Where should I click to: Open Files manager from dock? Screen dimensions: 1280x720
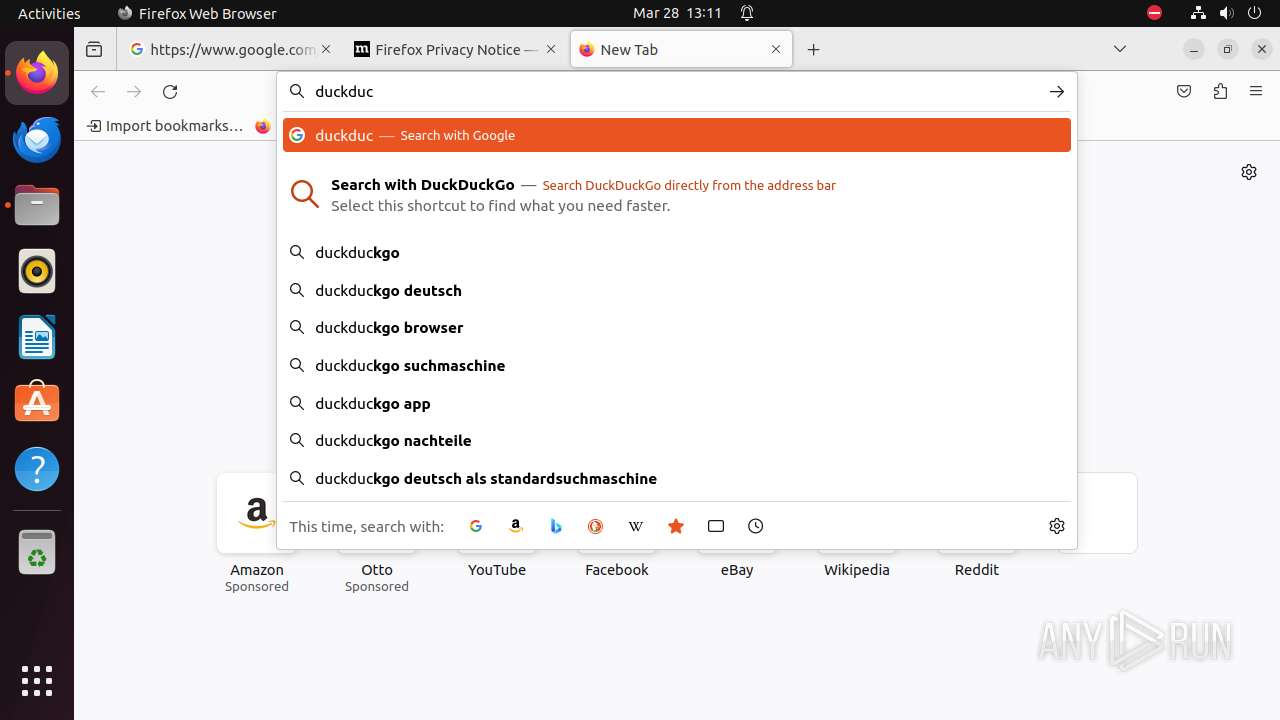point(37,205)
